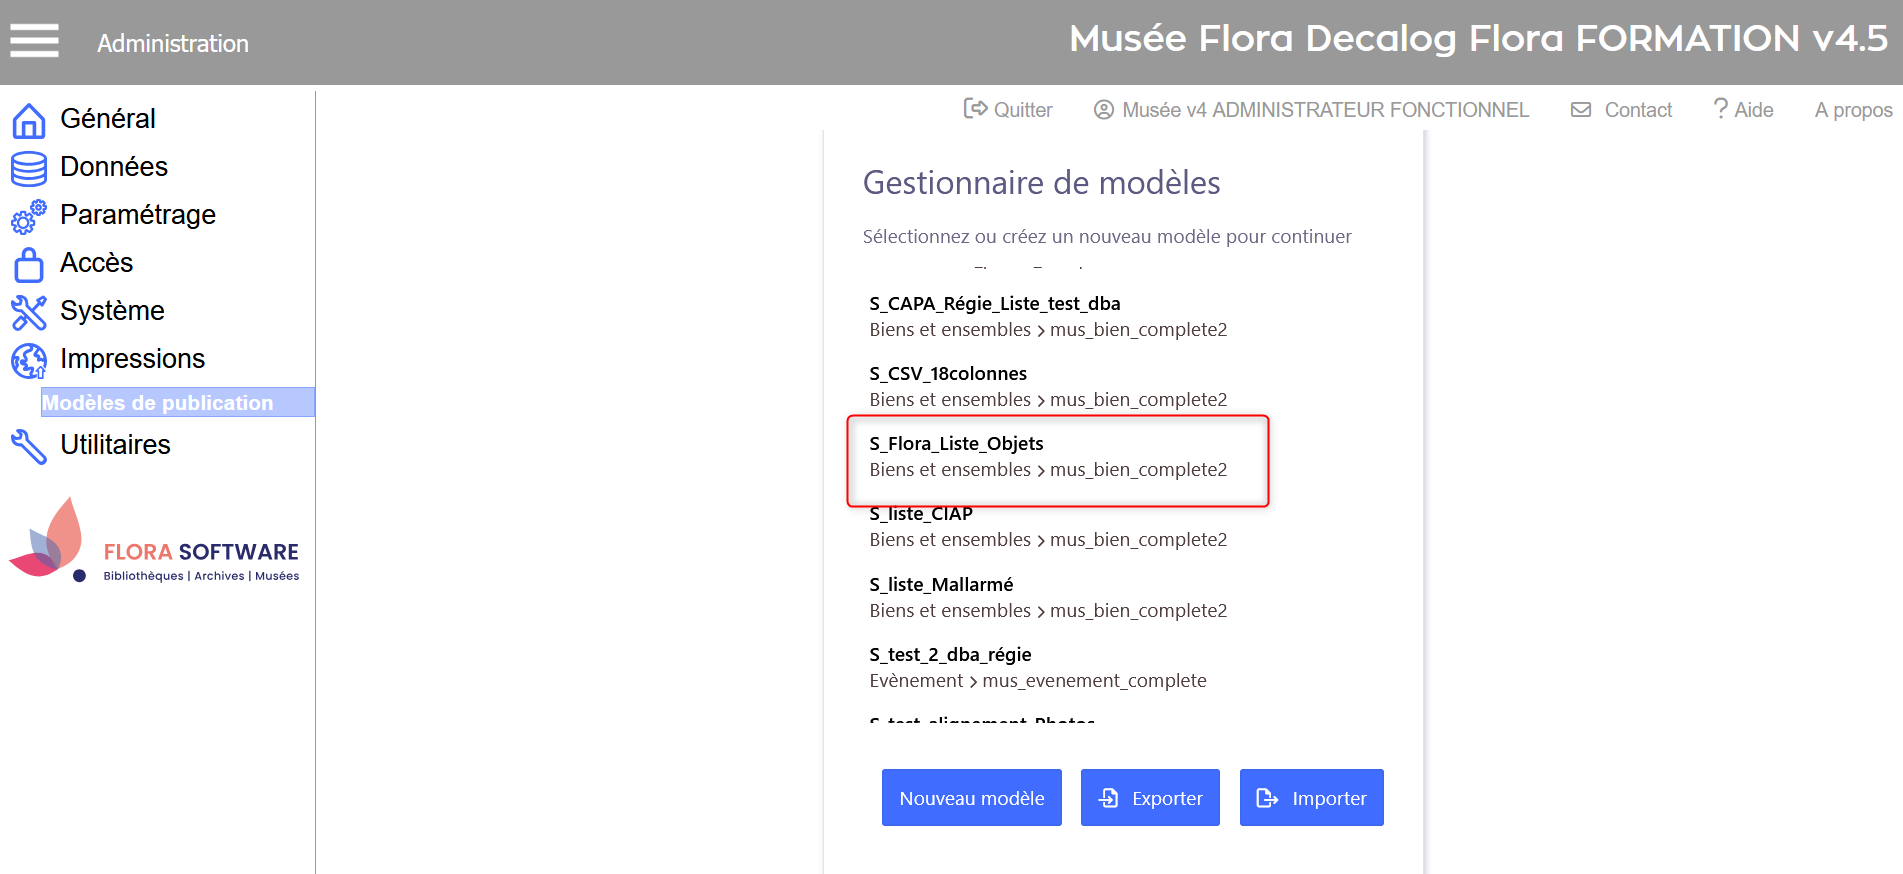
Task: Click the Contact envelope icon
Action: 1581,110
